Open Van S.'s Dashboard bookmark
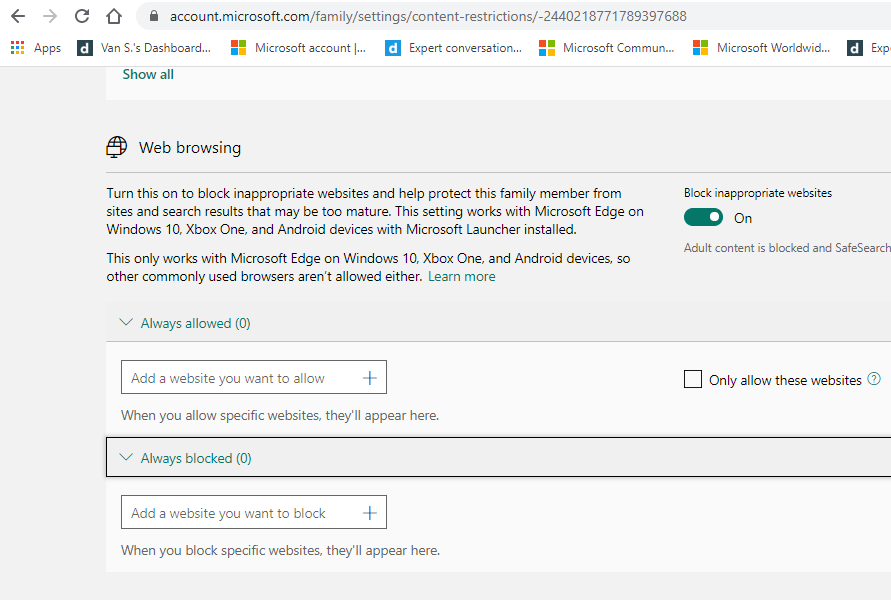891x600 pixels. [144, 48]
